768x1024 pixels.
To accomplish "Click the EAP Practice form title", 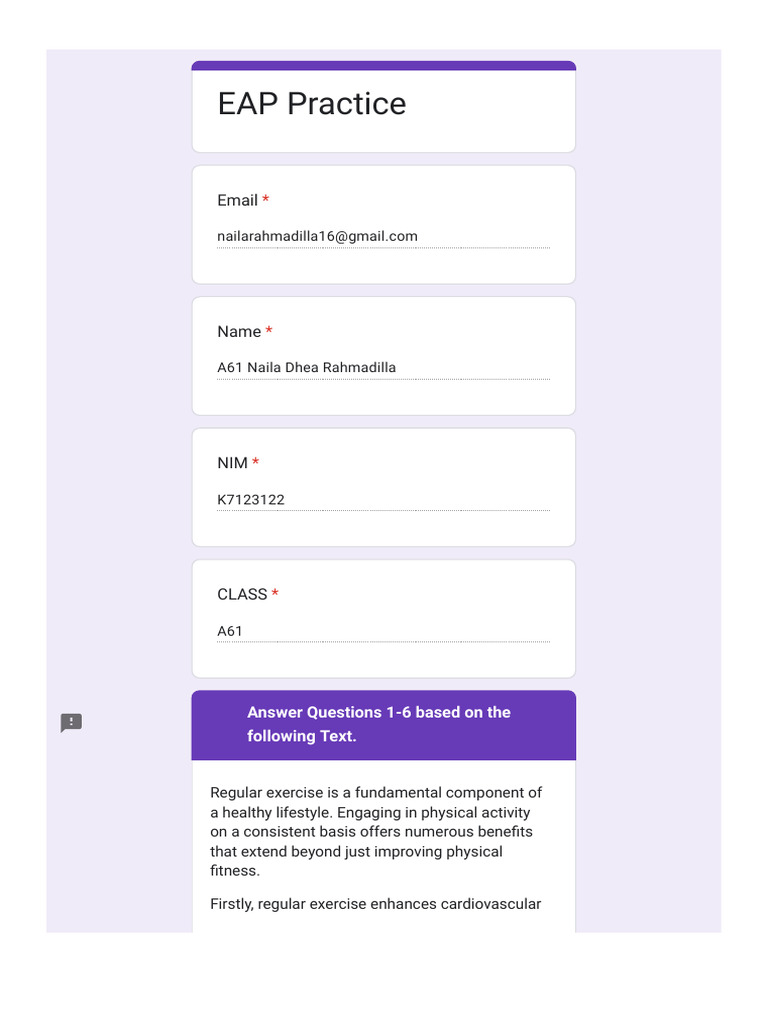I will (x=312, y=104).
